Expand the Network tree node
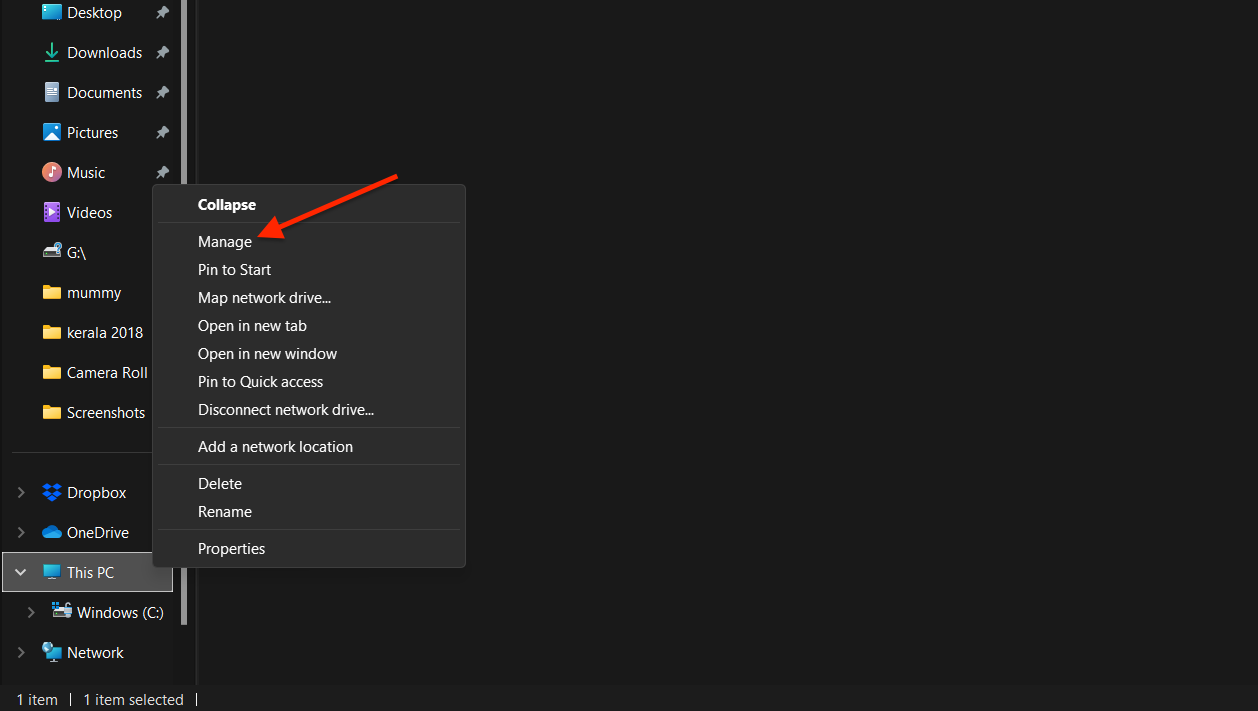This screenshot has height=711, width=1258. coord(21,653)
